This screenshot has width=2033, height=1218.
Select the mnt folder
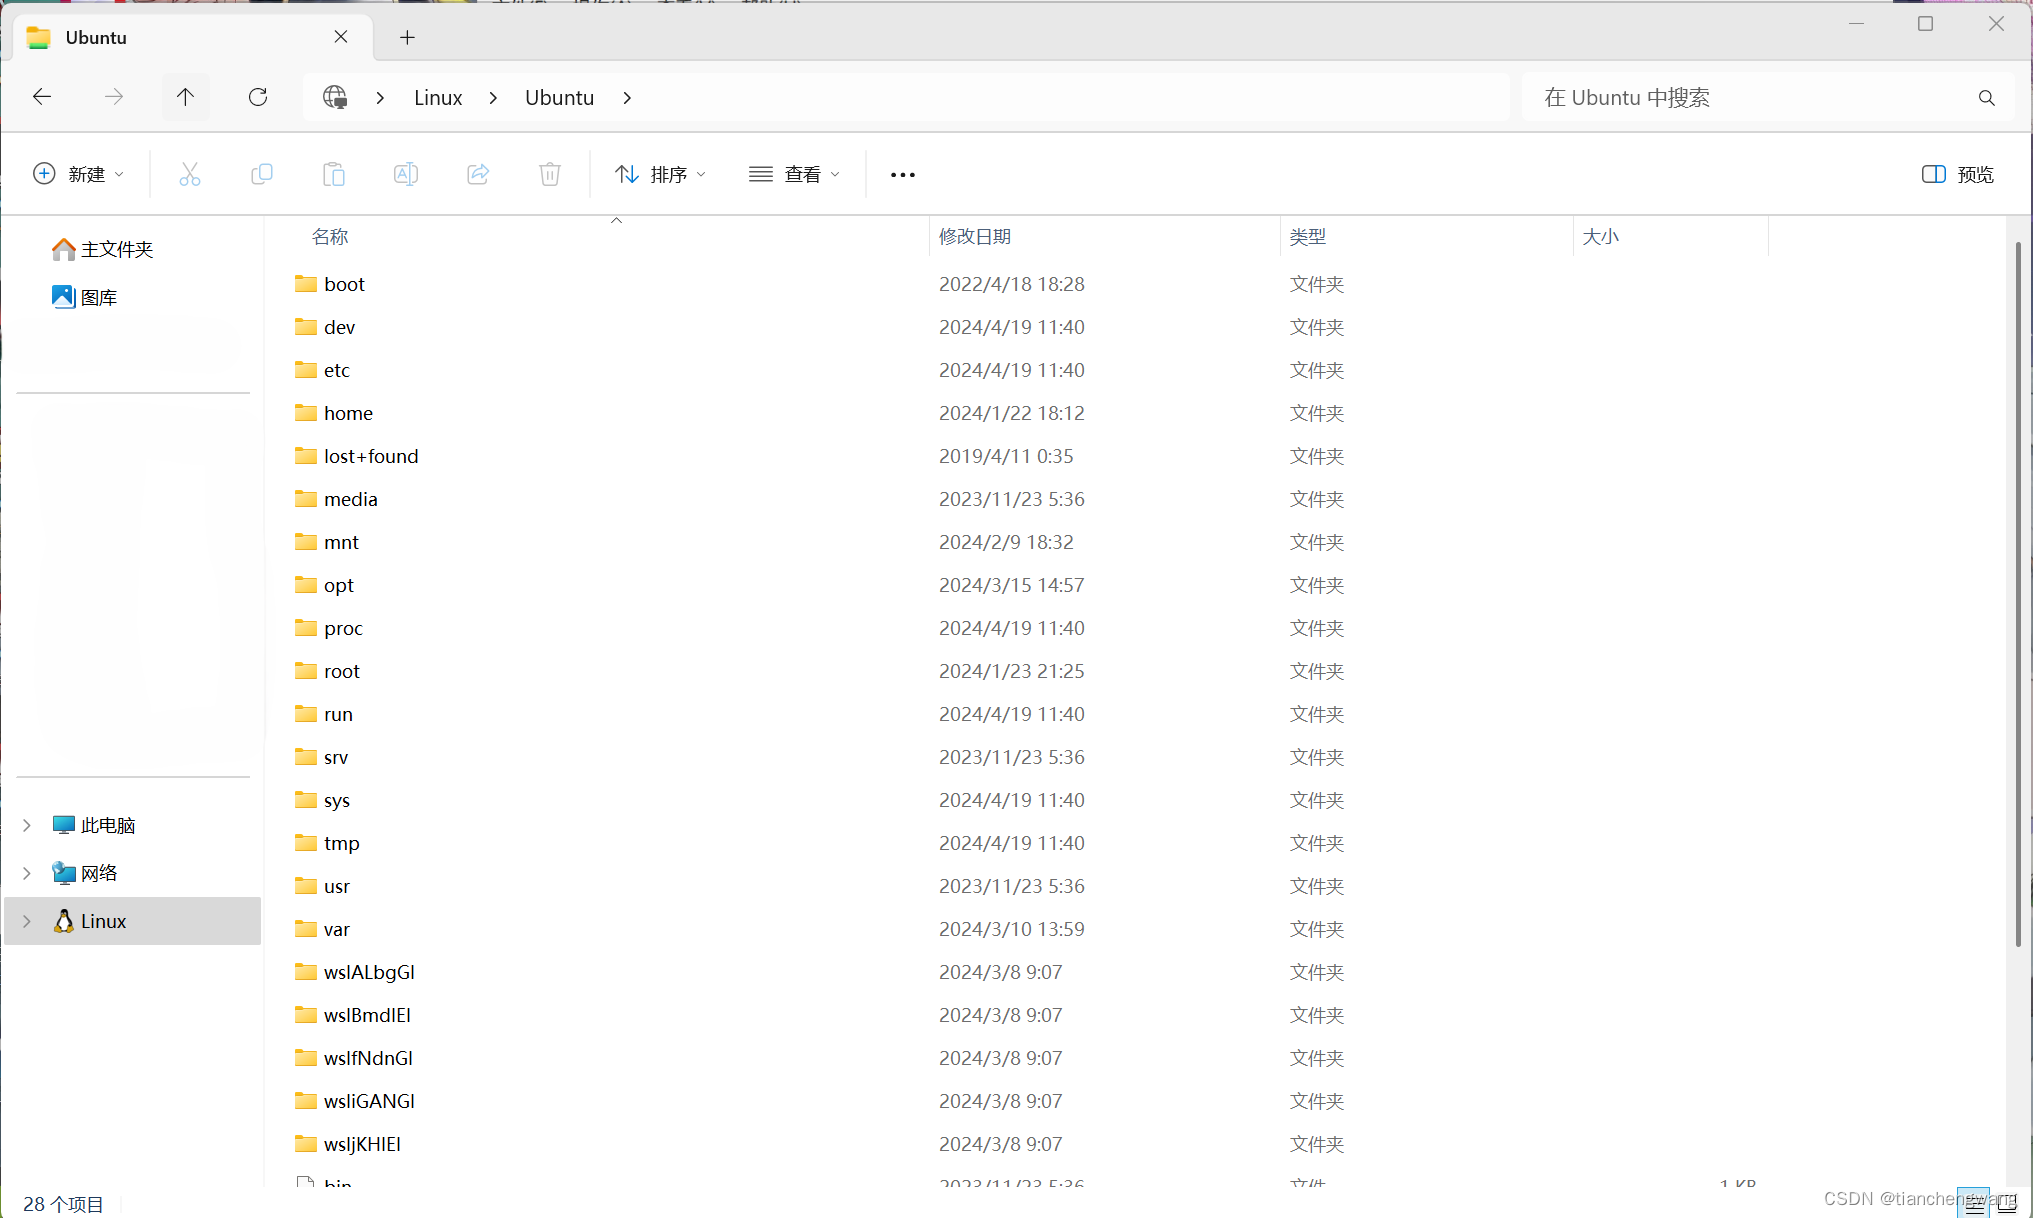pos(341,542)
